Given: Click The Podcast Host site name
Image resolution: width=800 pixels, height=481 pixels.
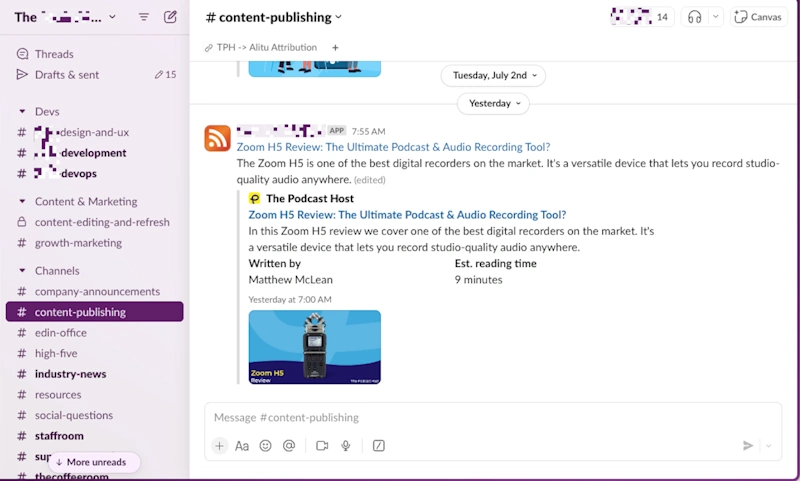Looking at the screenshot, I should (x=310, y=198).
